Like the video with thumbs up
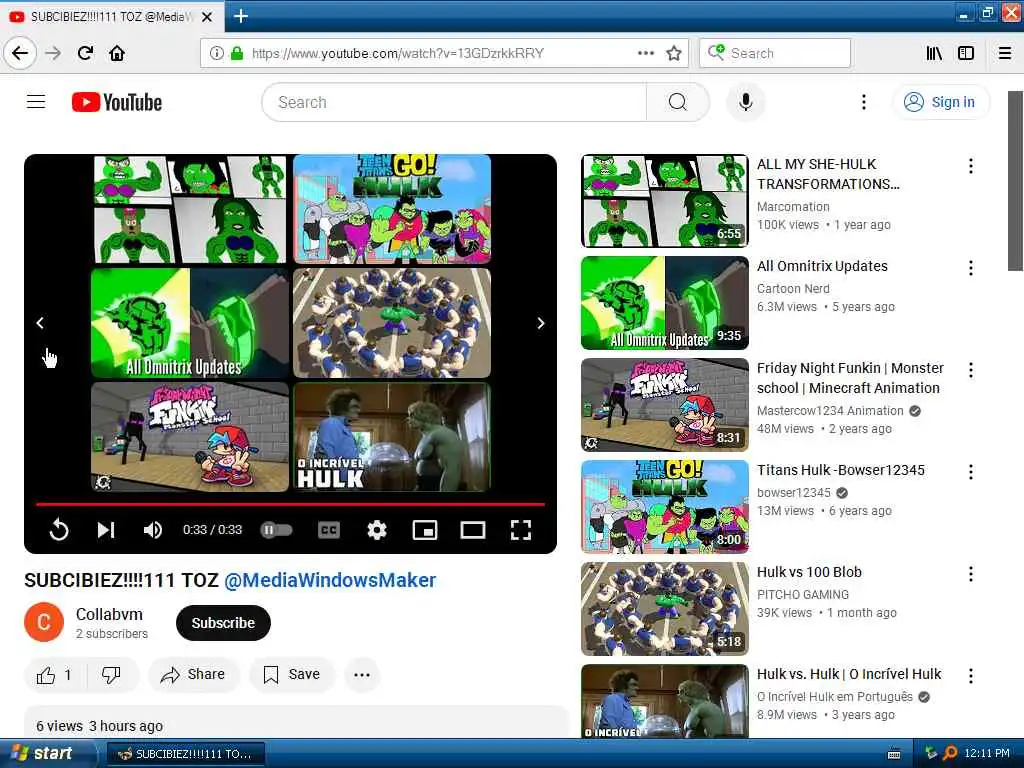 tap(54, 675)
